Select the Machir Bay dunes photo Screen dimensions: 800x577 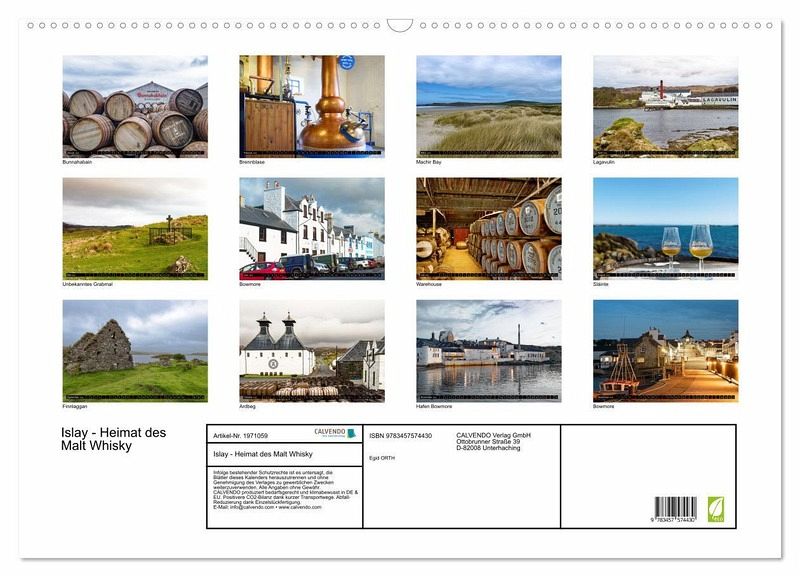[489, 107]
